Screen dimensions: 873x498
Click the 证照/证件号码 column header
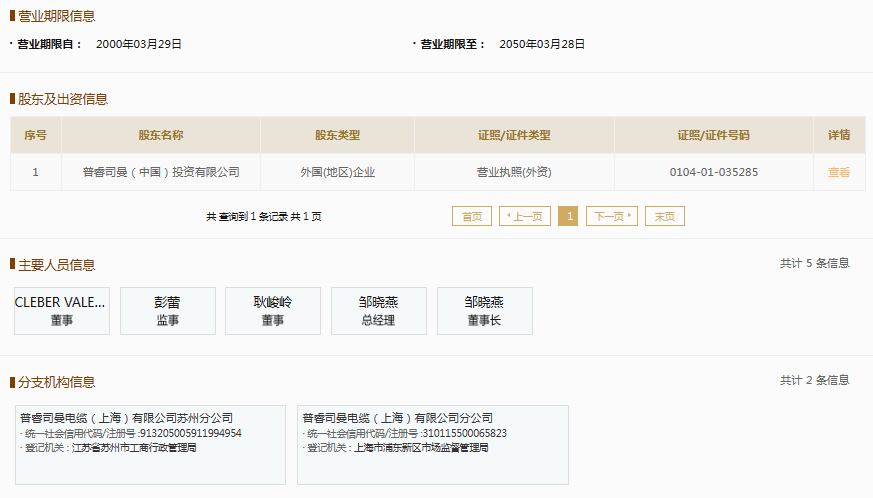pos(714,135)
